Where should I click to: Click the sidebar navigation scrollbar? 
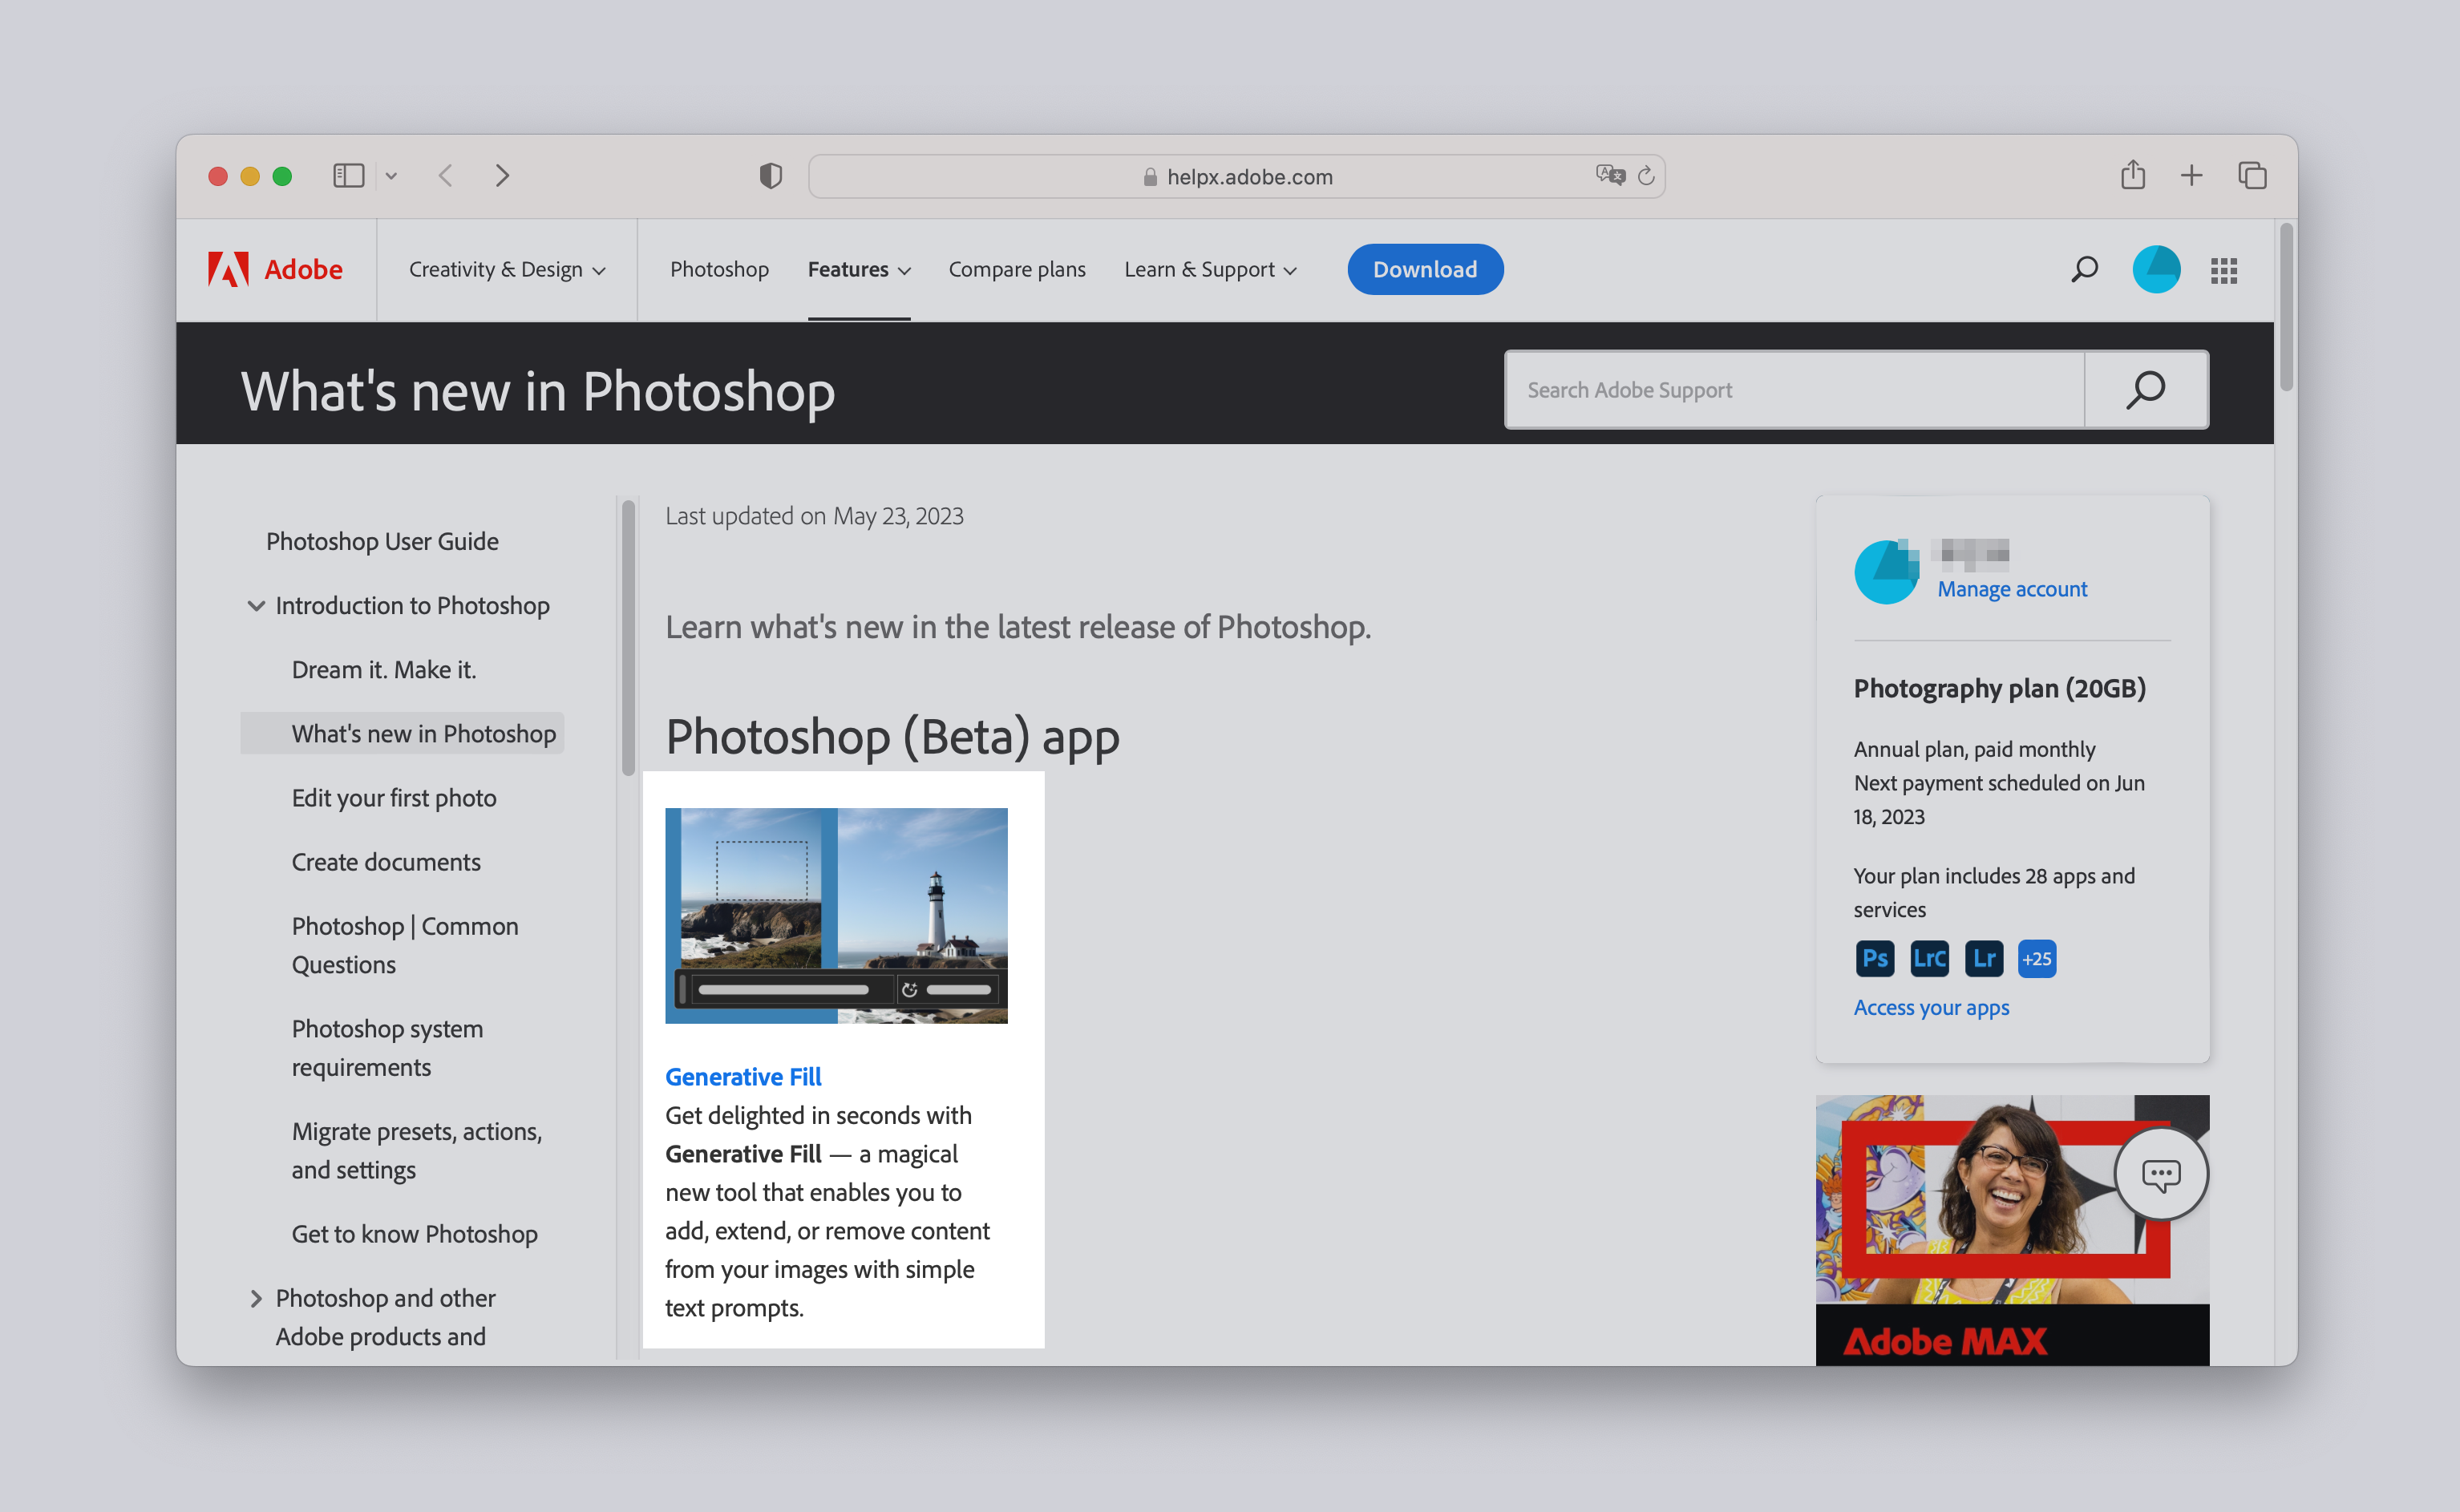click(628, 637)
